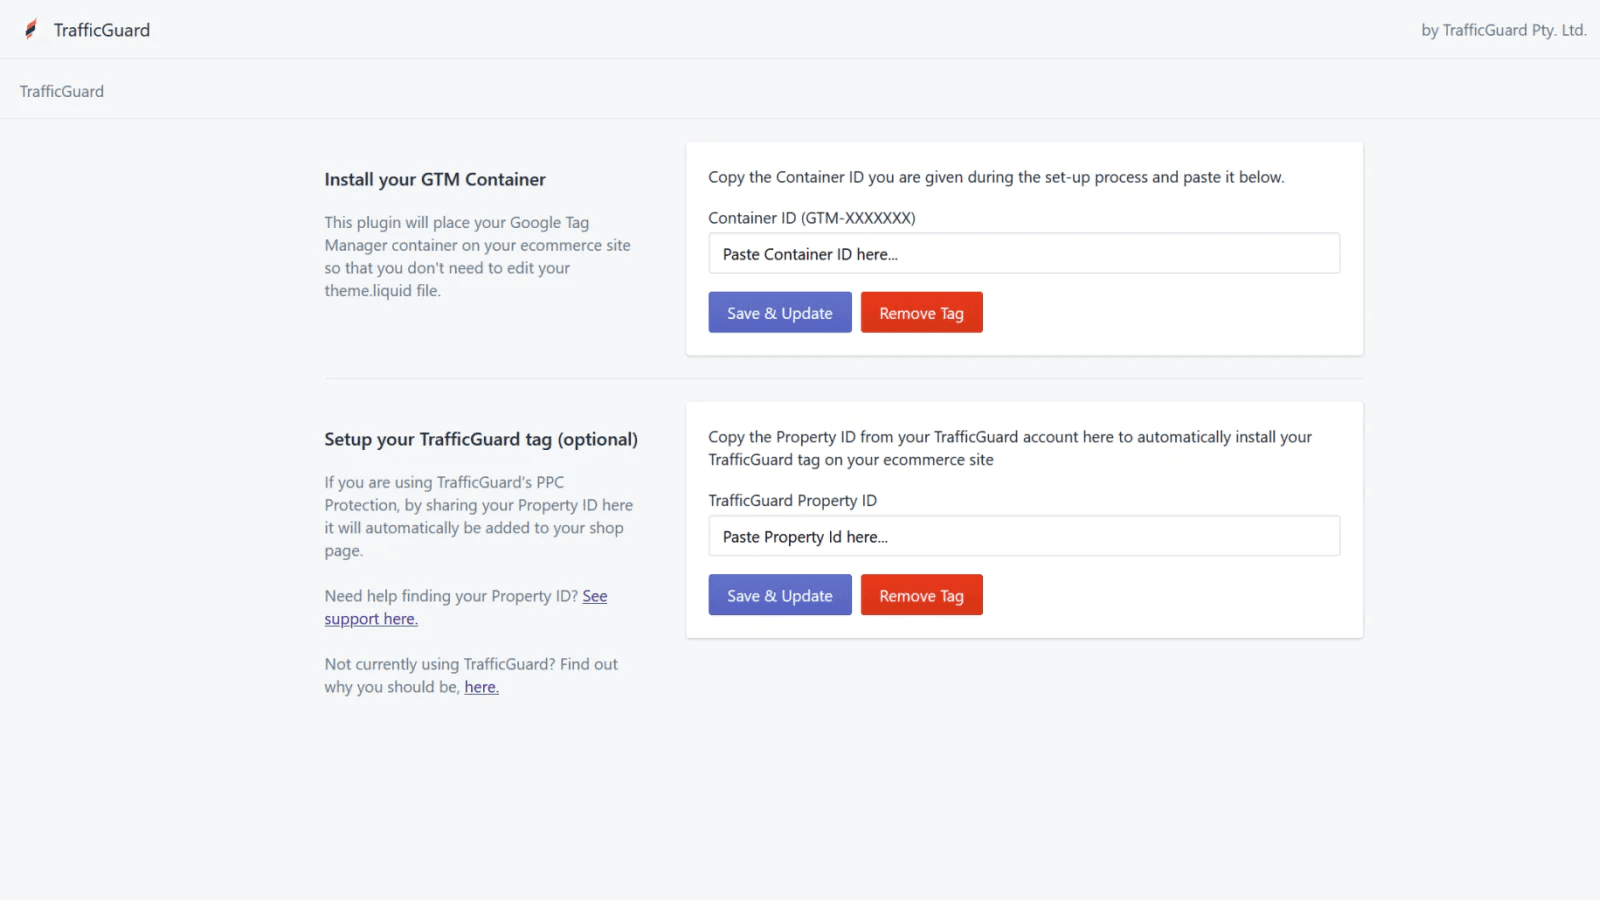Viewport: 1600px width, 900px height.
Task: Focus the 'Paste Property Id here' input field
Action: pyautogui.click(x=1023, y=536)
